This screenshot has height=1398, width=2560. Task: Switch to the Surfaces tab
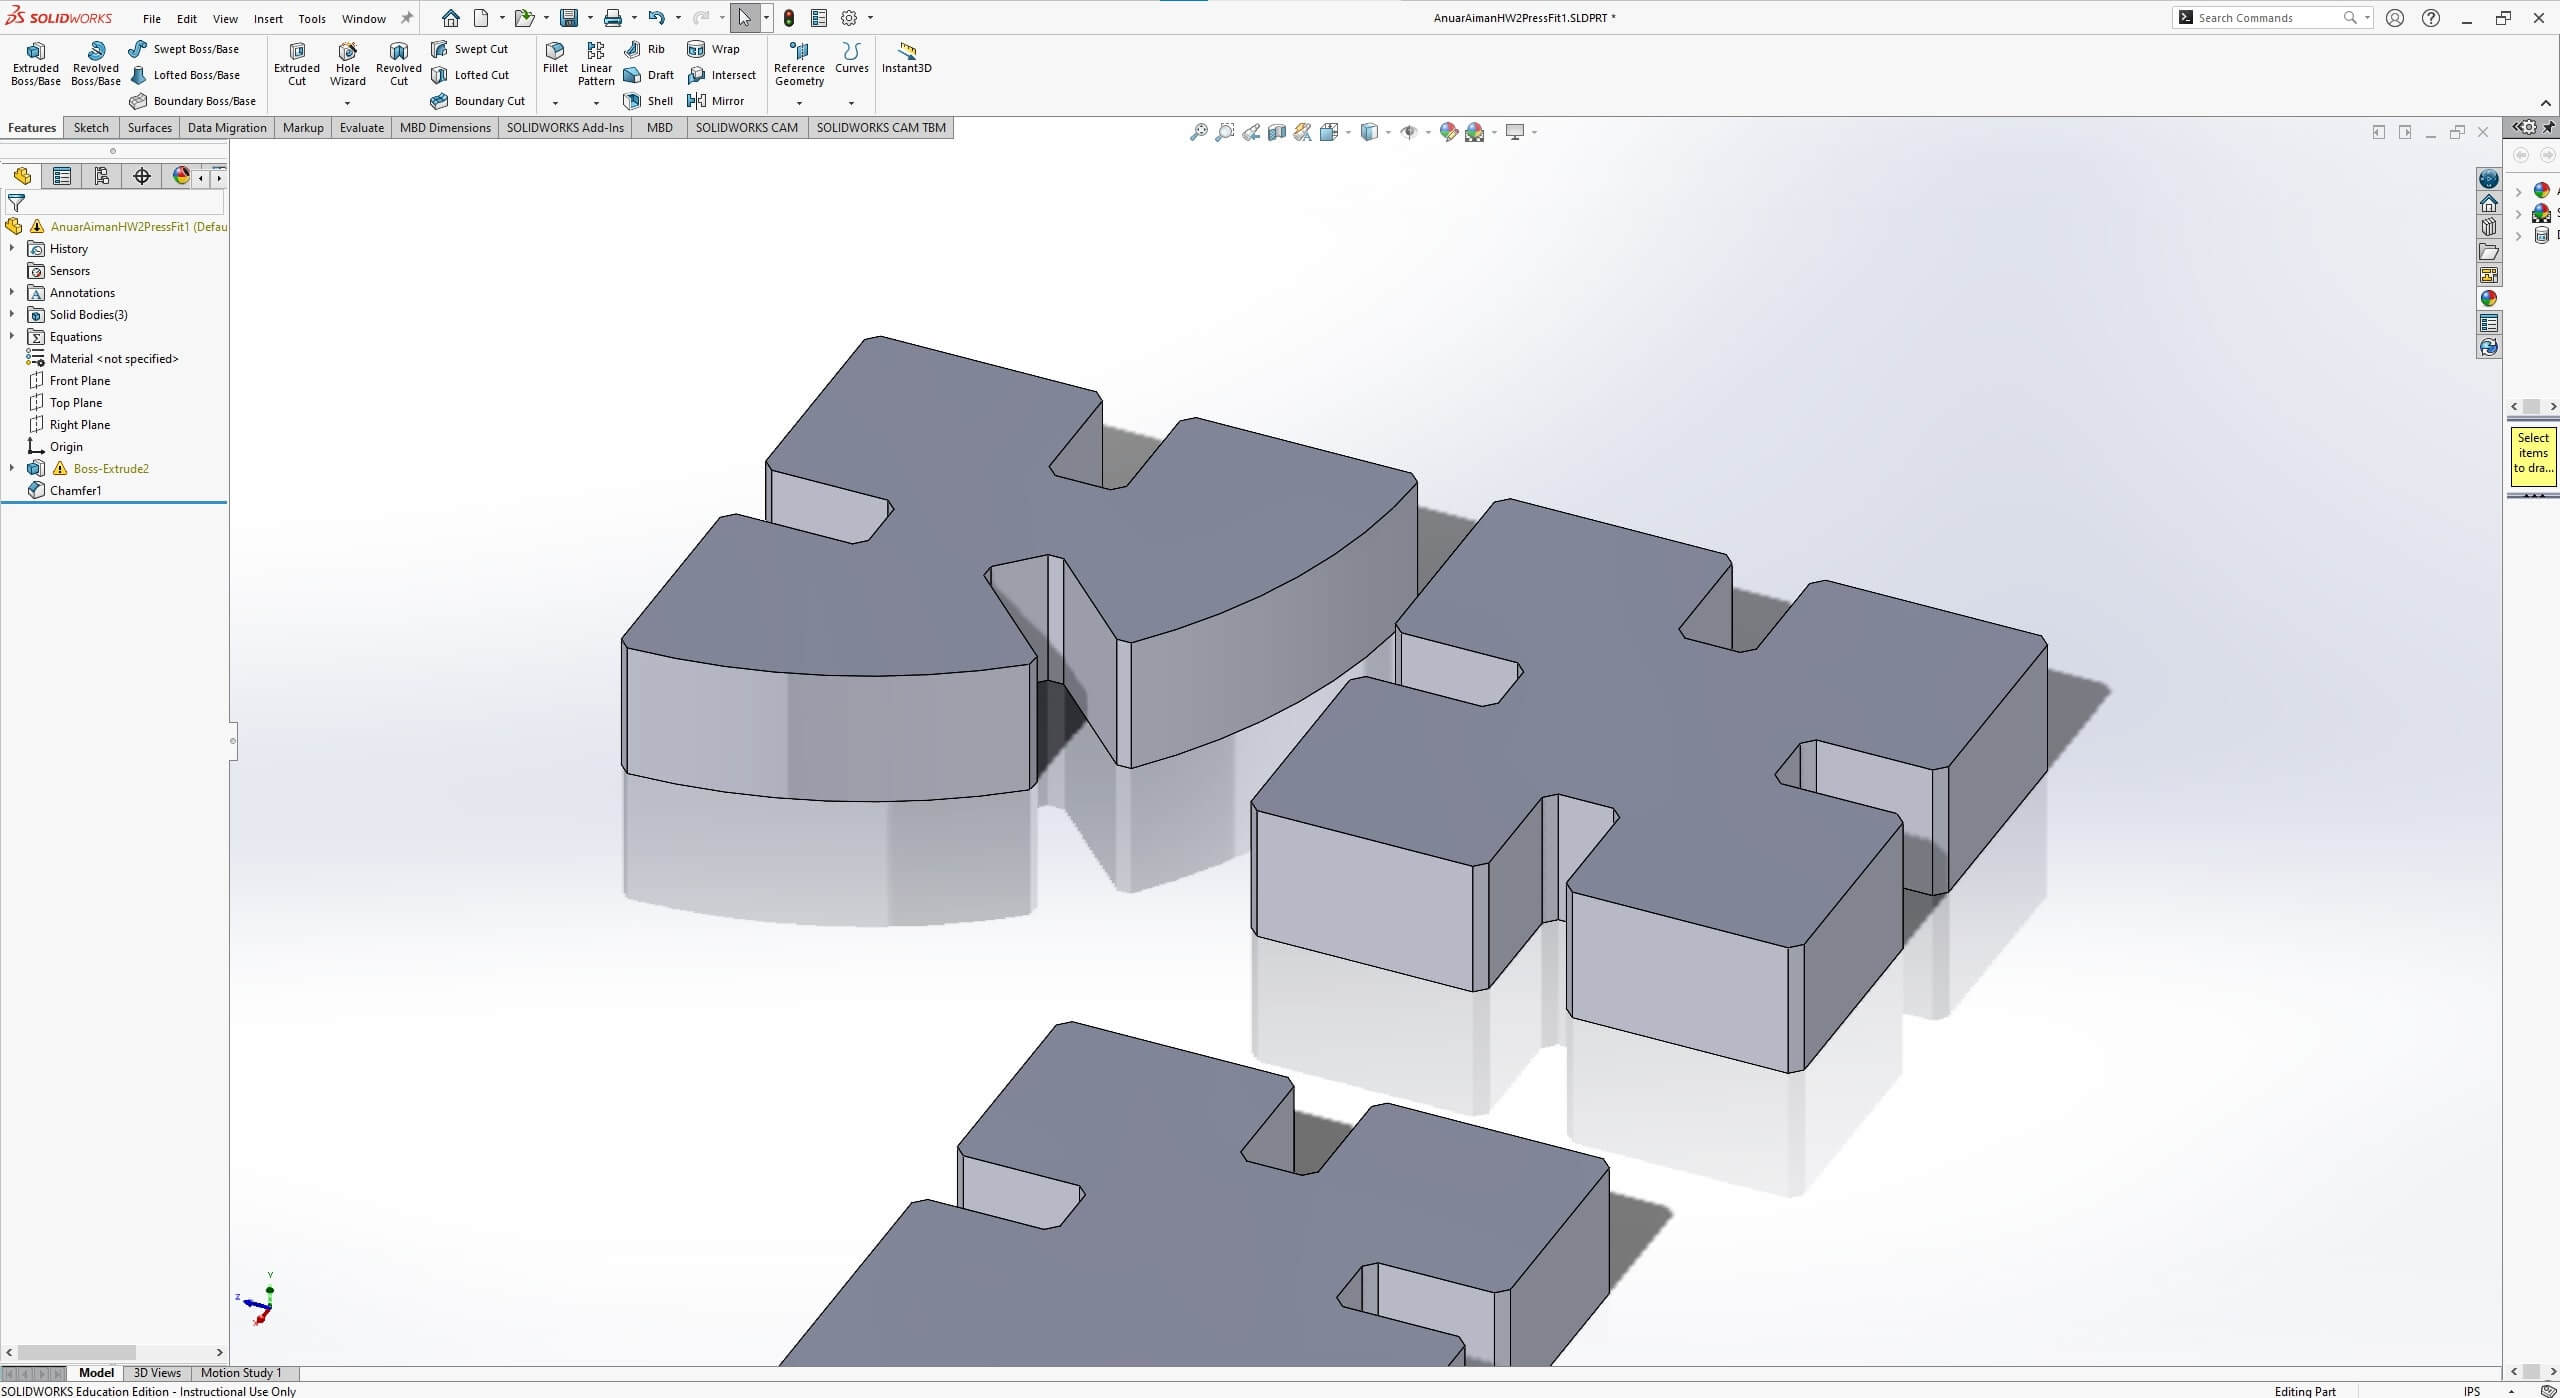coord(149,128)
